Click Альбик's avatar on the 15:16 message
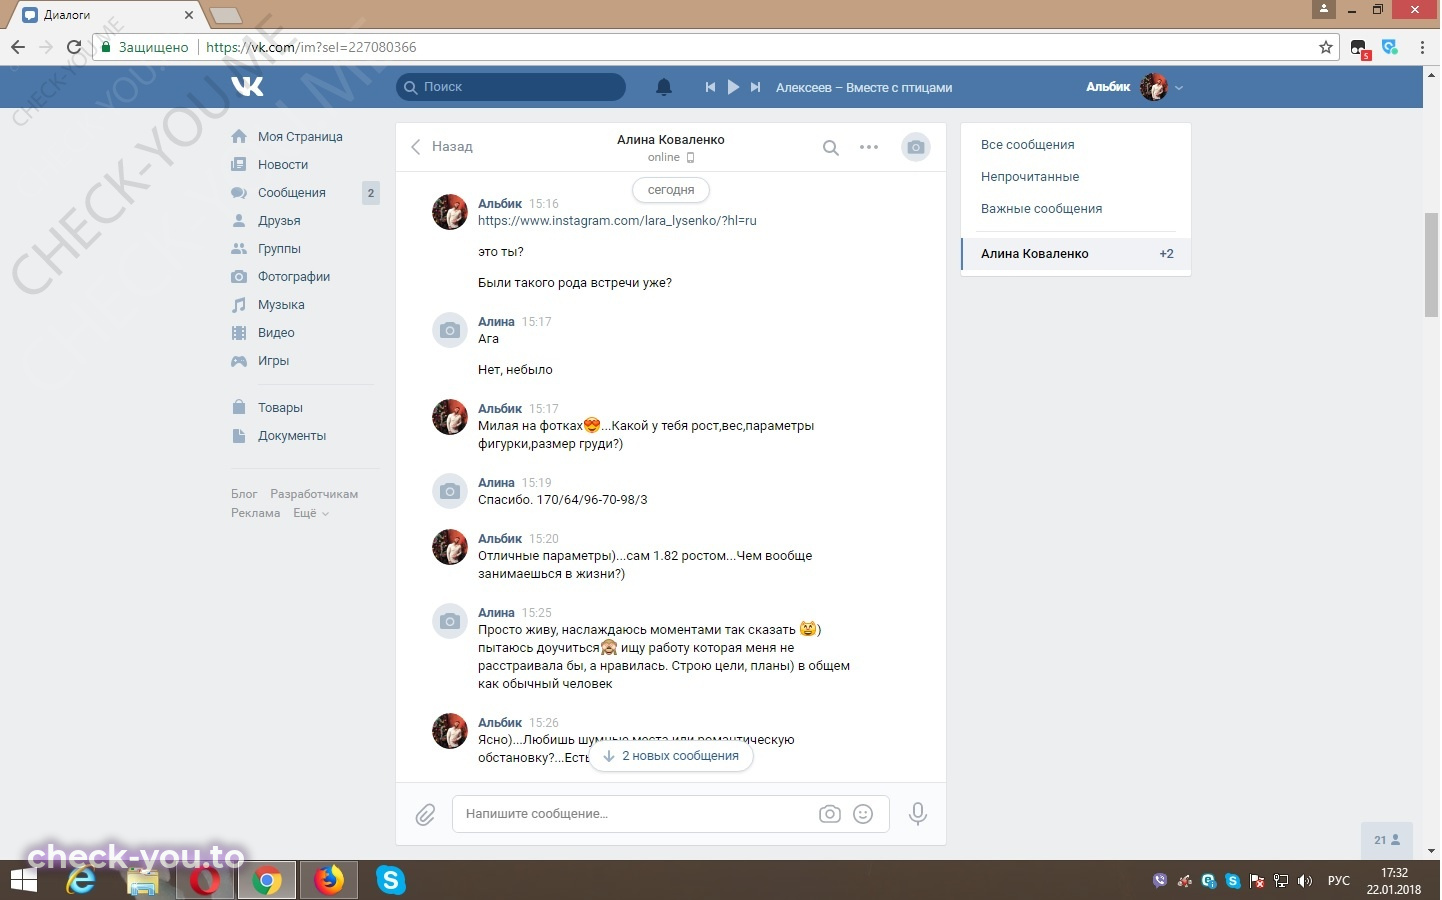The width and height of the screenshot is (1442, 900). point(450,212)
